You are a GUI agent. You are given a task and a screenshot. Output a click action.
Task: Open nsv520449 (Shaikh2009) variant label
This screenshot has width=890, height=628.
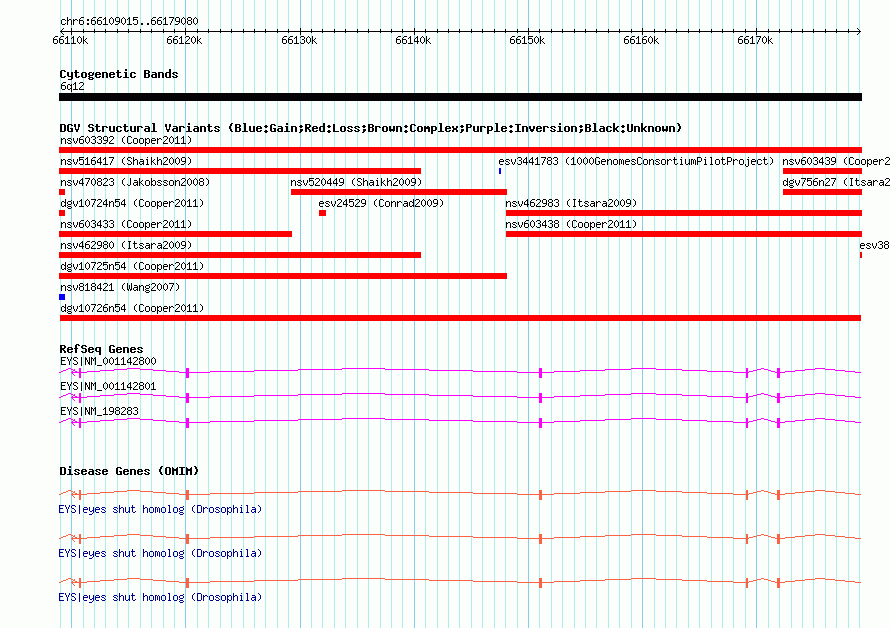tap(356, 182)
